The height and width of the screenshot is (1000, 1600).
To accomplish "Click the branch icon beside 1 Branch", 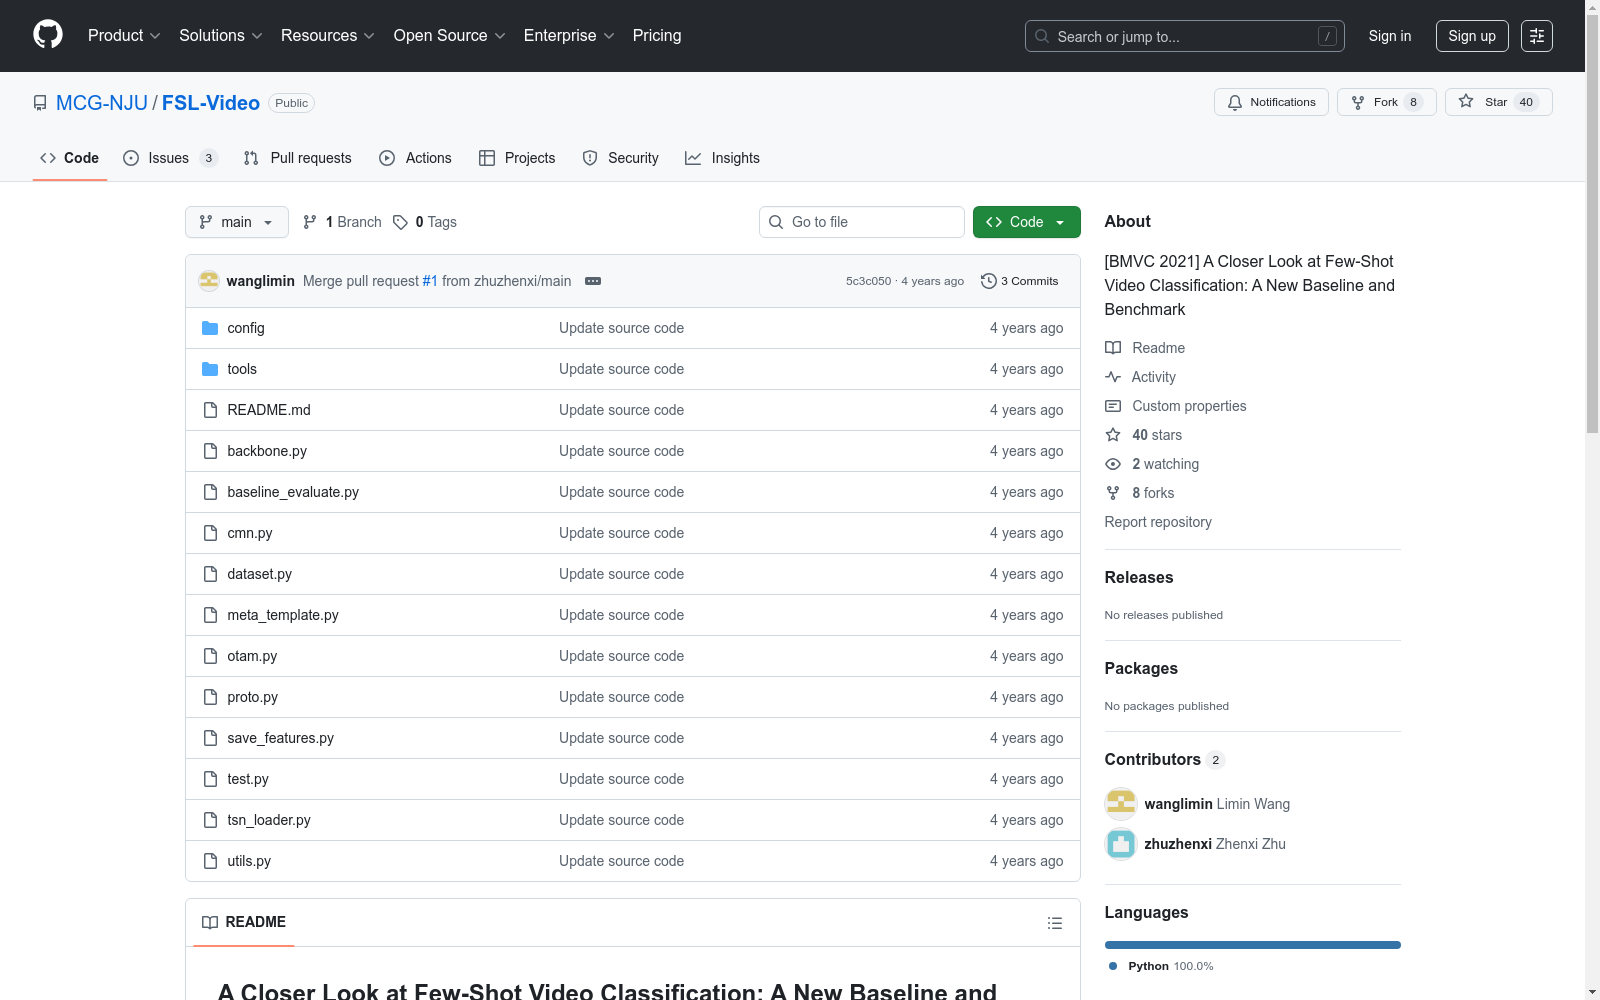I will [x=310, y=222].
